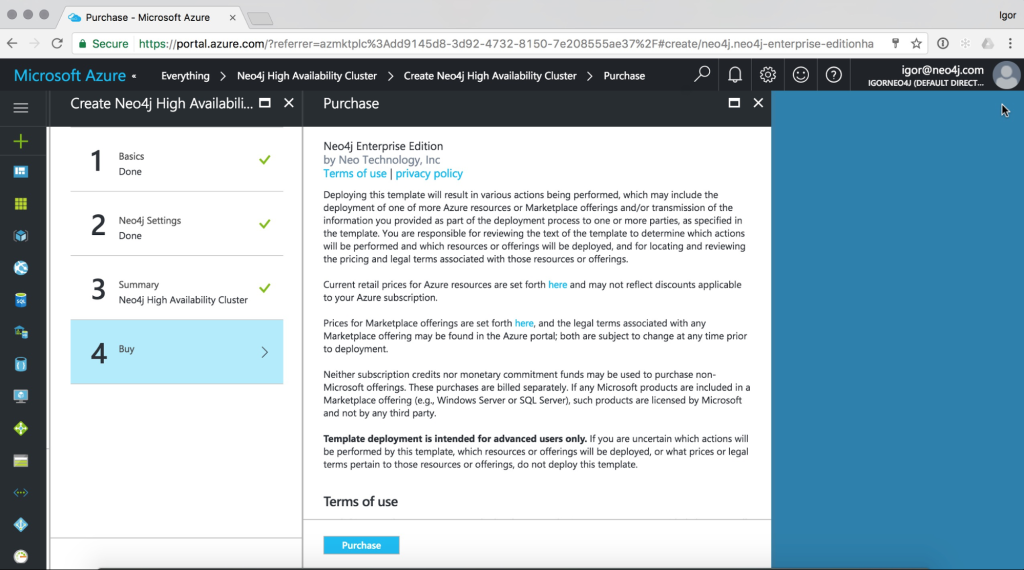The width and height of the screenshot is (1024, 570).
Task: Click the green plus New resource icon
Action: (21, 141)
